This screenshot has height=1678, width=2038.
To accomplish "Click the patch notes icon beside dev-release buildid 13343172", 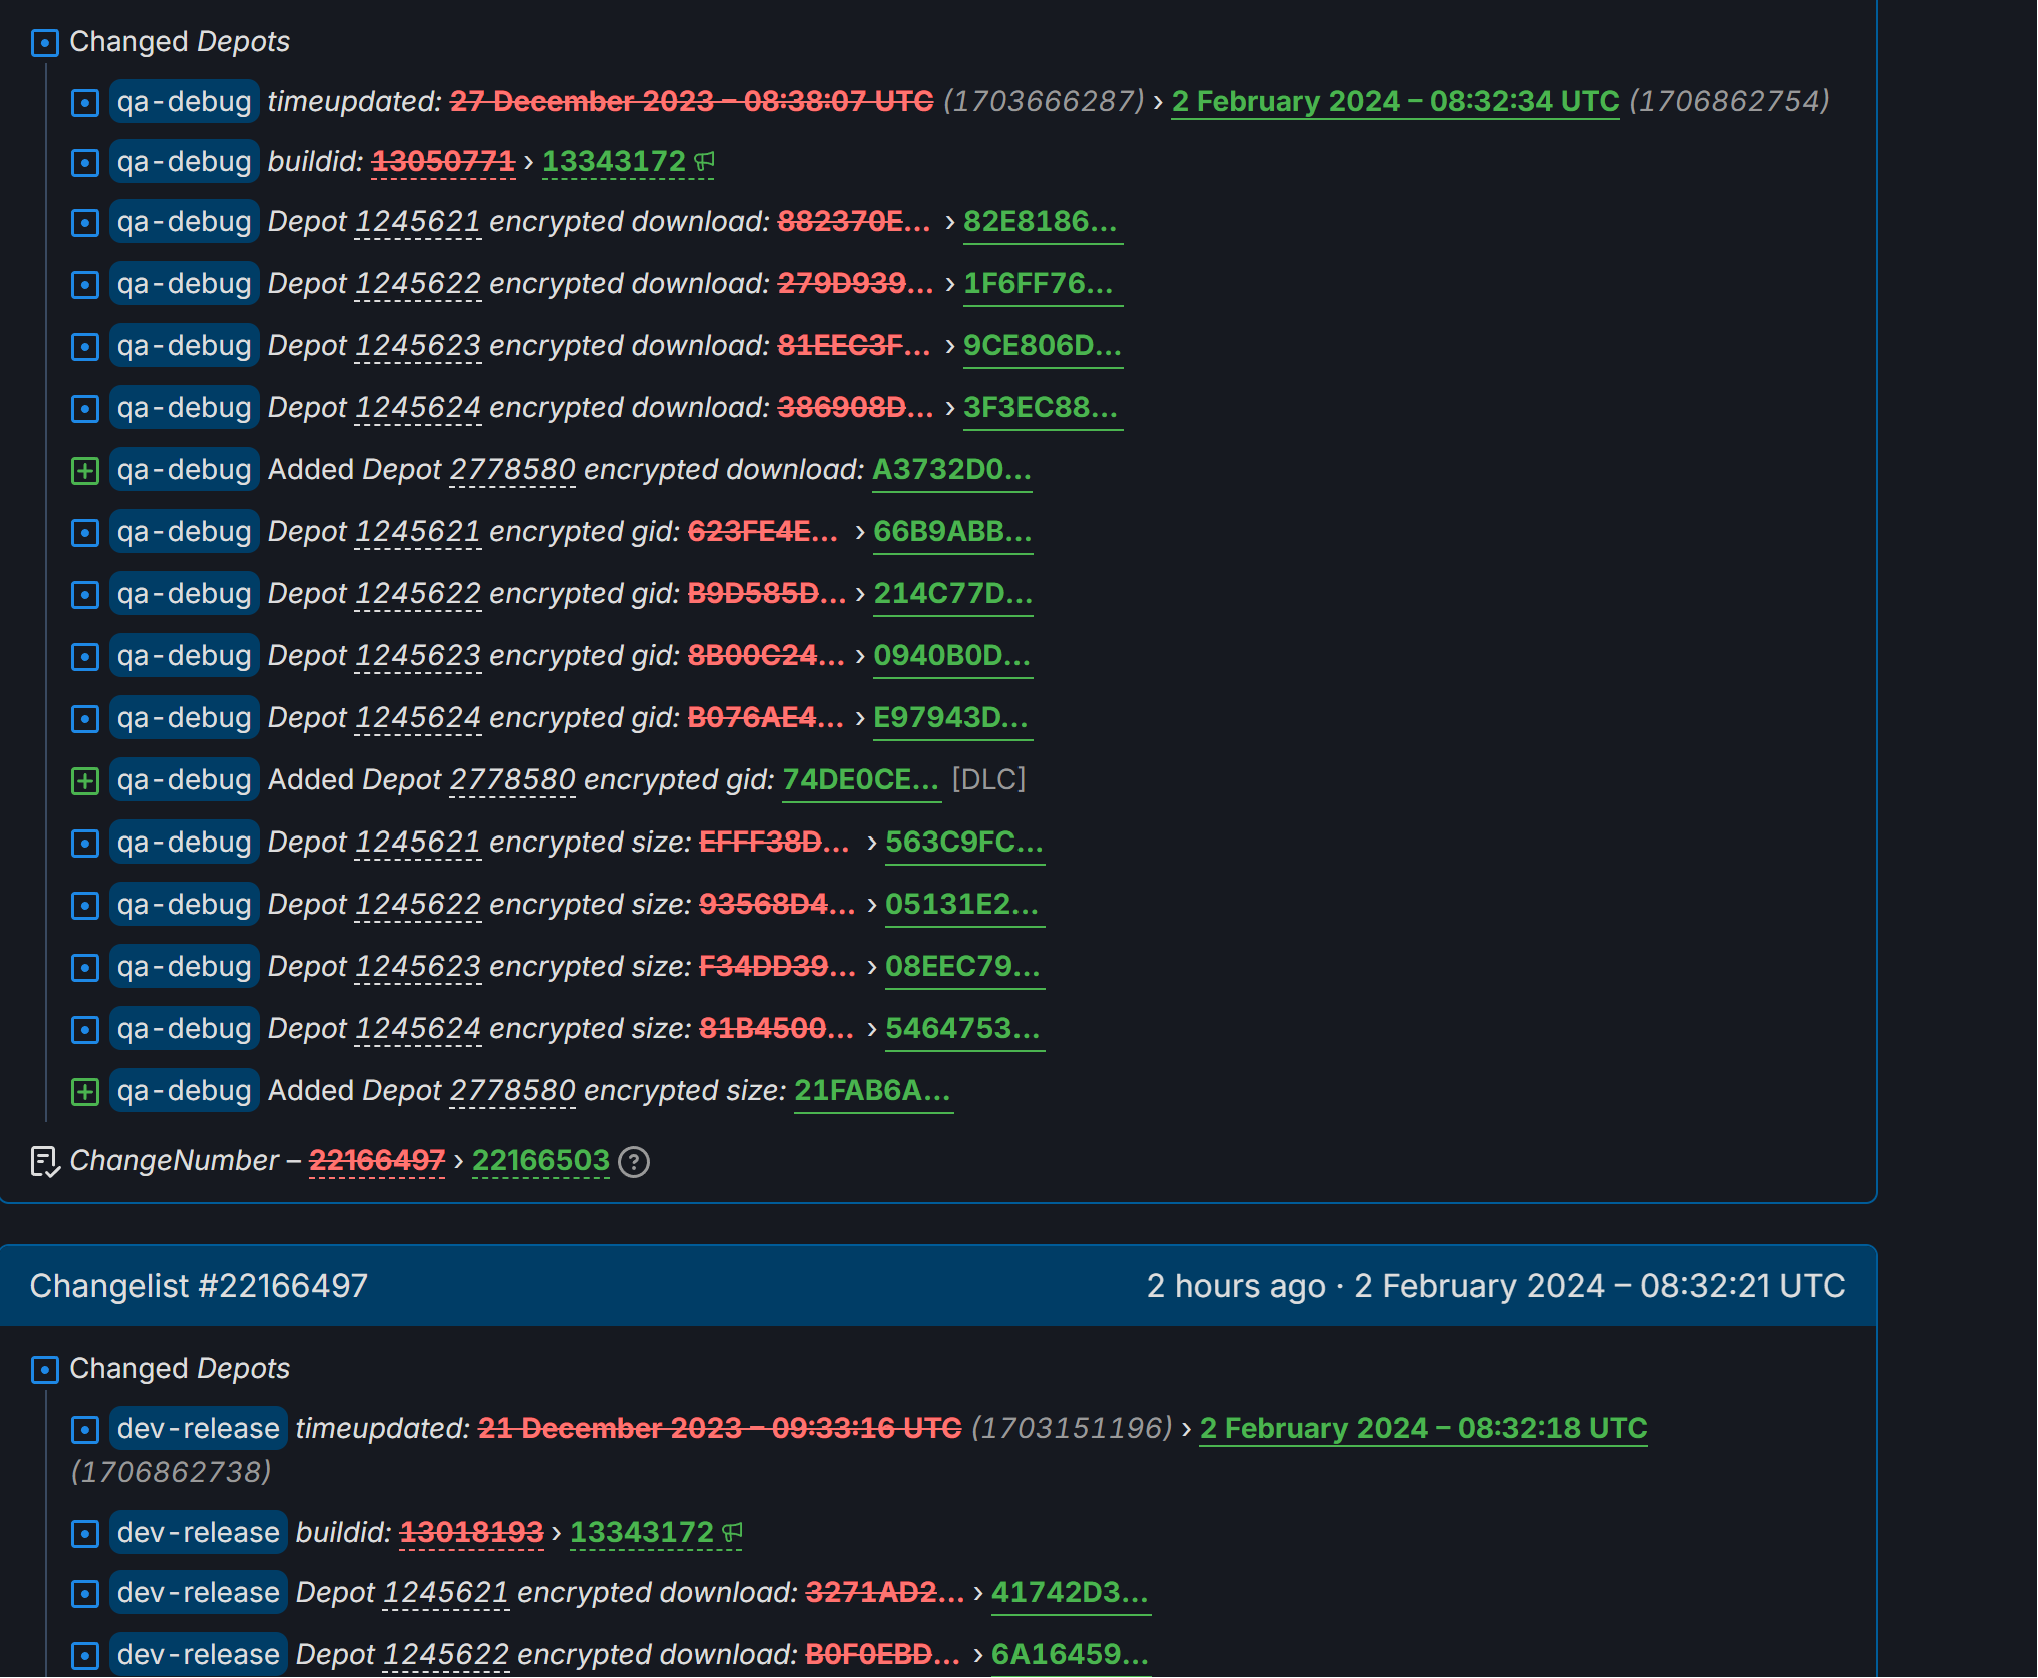I will (x=733, y=1532).
